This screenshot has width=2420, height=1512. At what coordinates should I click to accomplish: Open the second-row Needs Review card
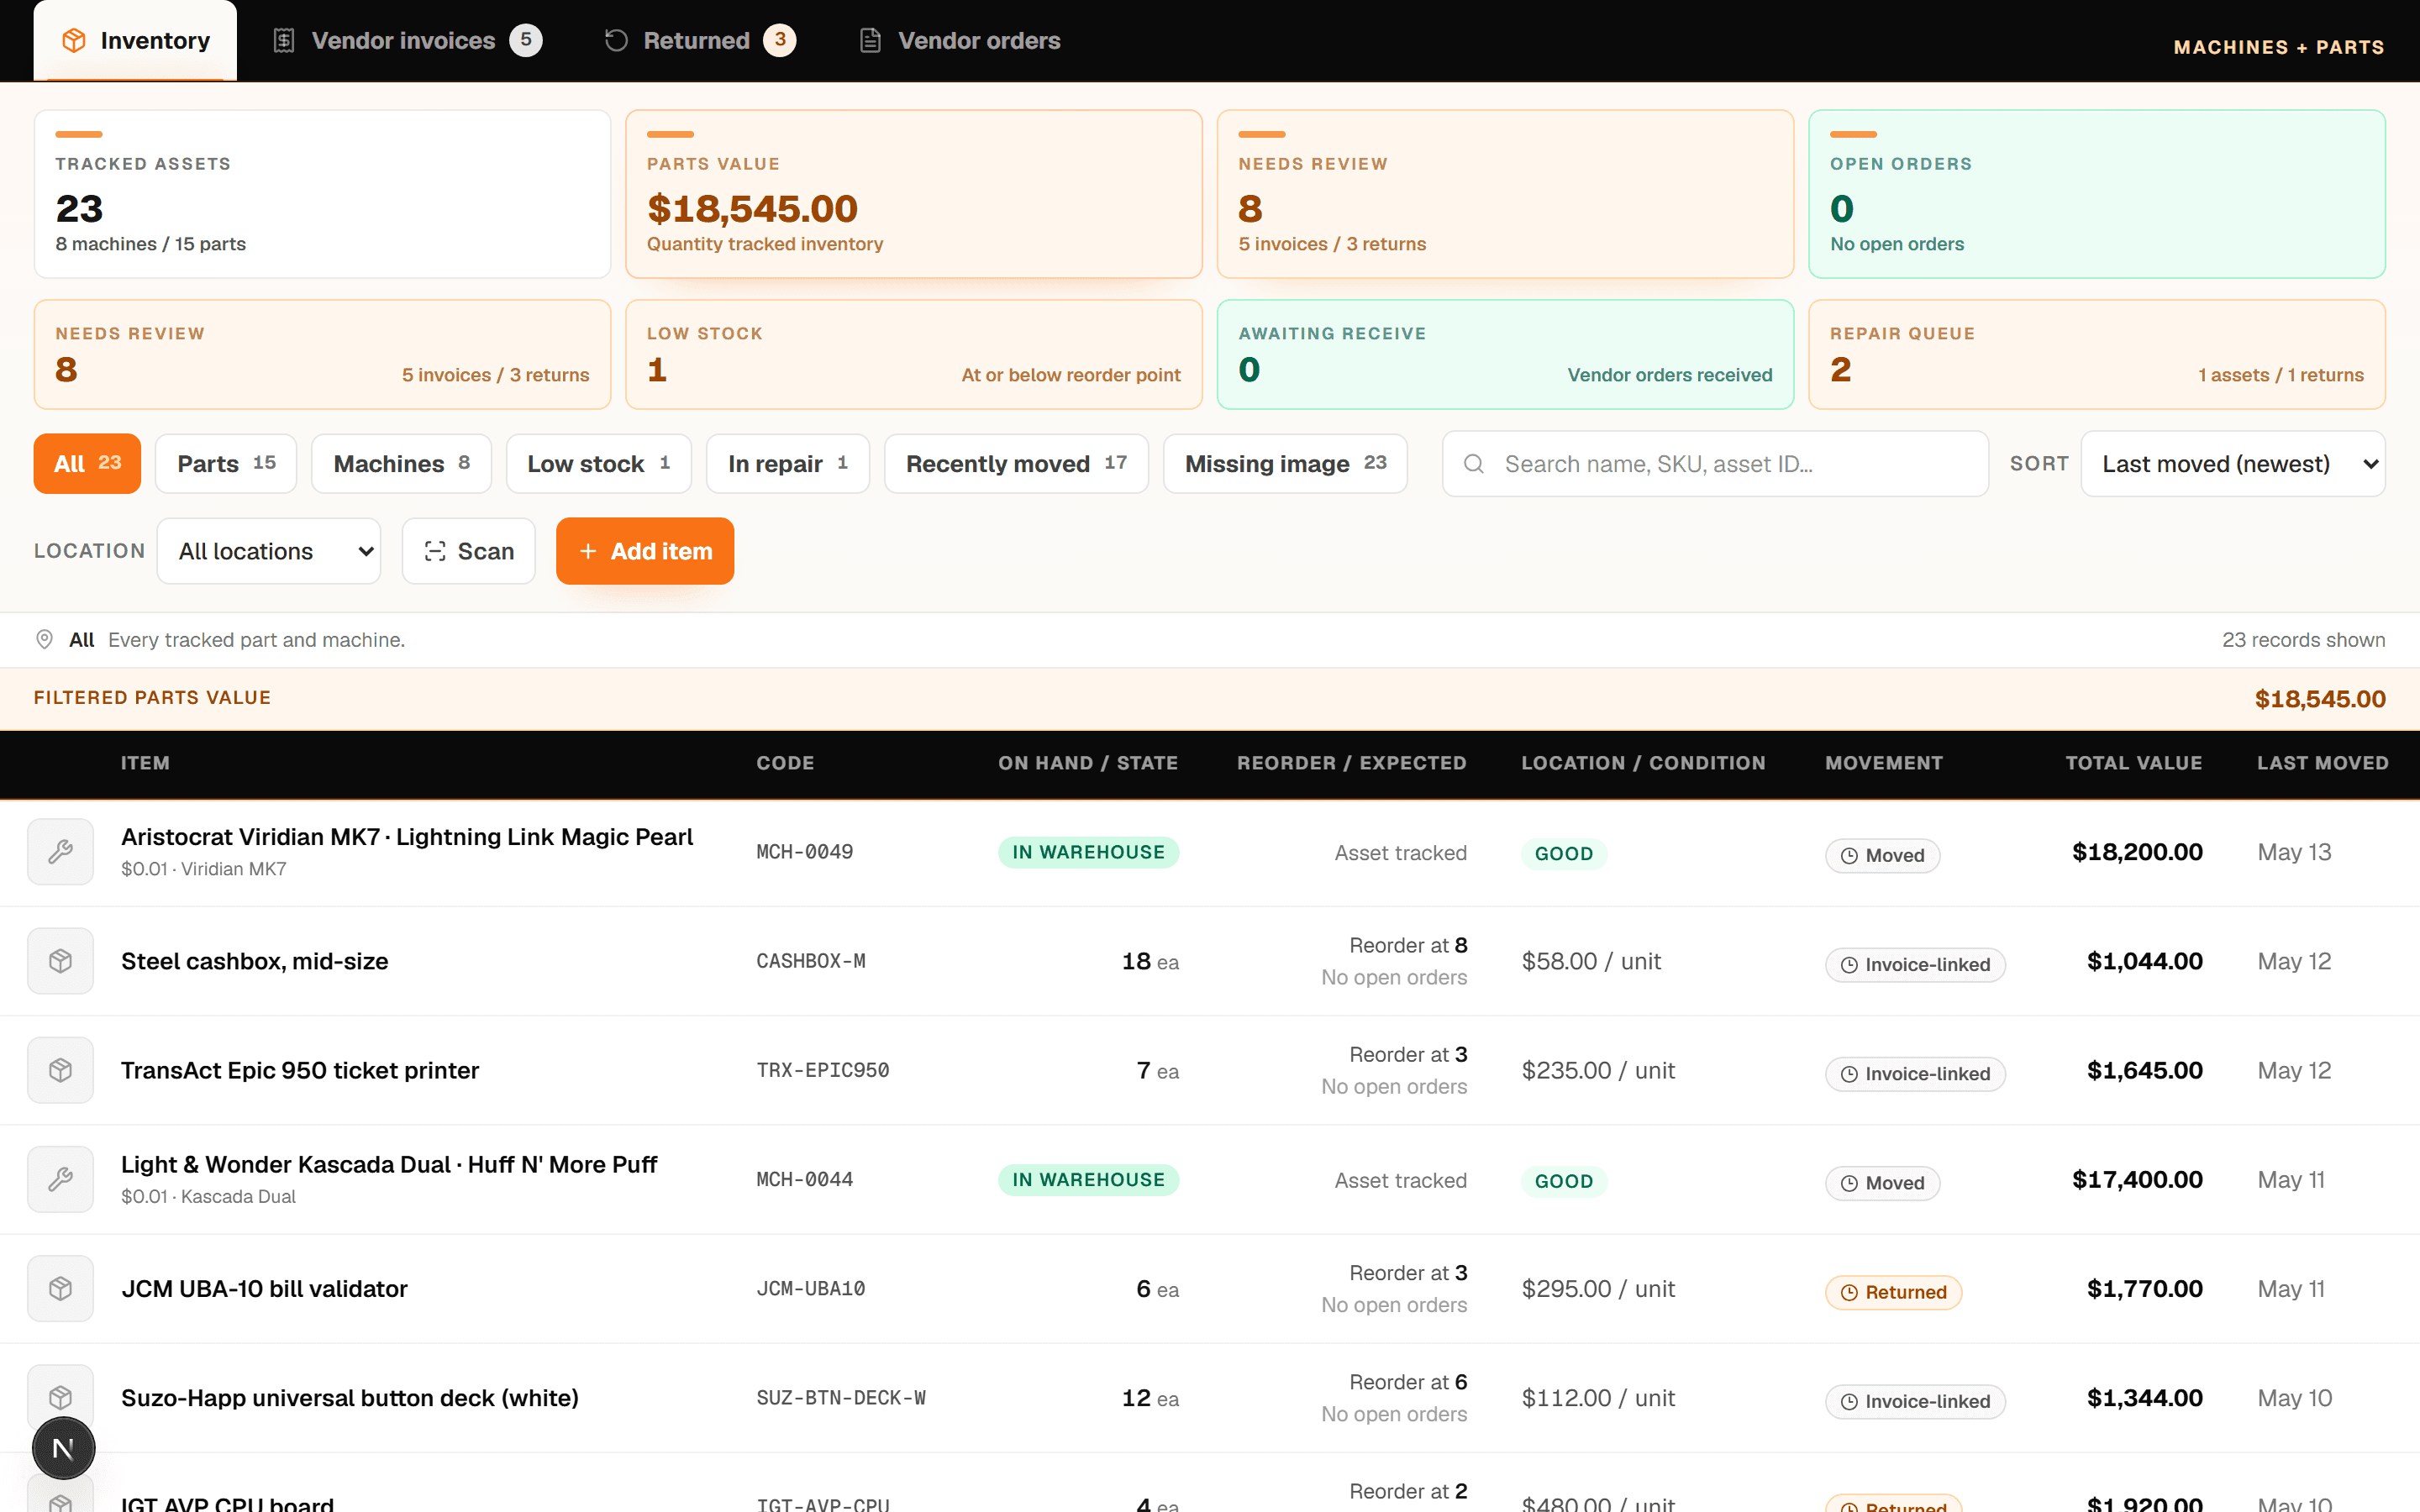pos(322,354)
